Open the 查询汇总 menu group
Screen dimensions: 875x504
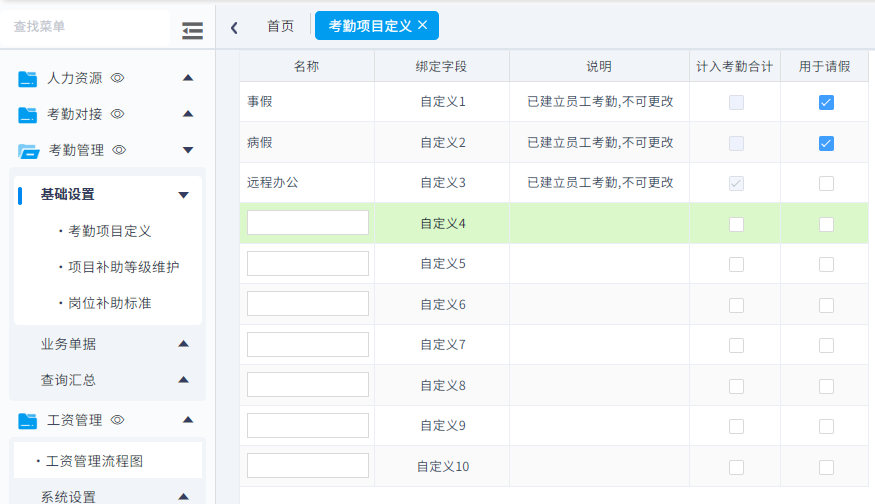(x=68, y=380)
